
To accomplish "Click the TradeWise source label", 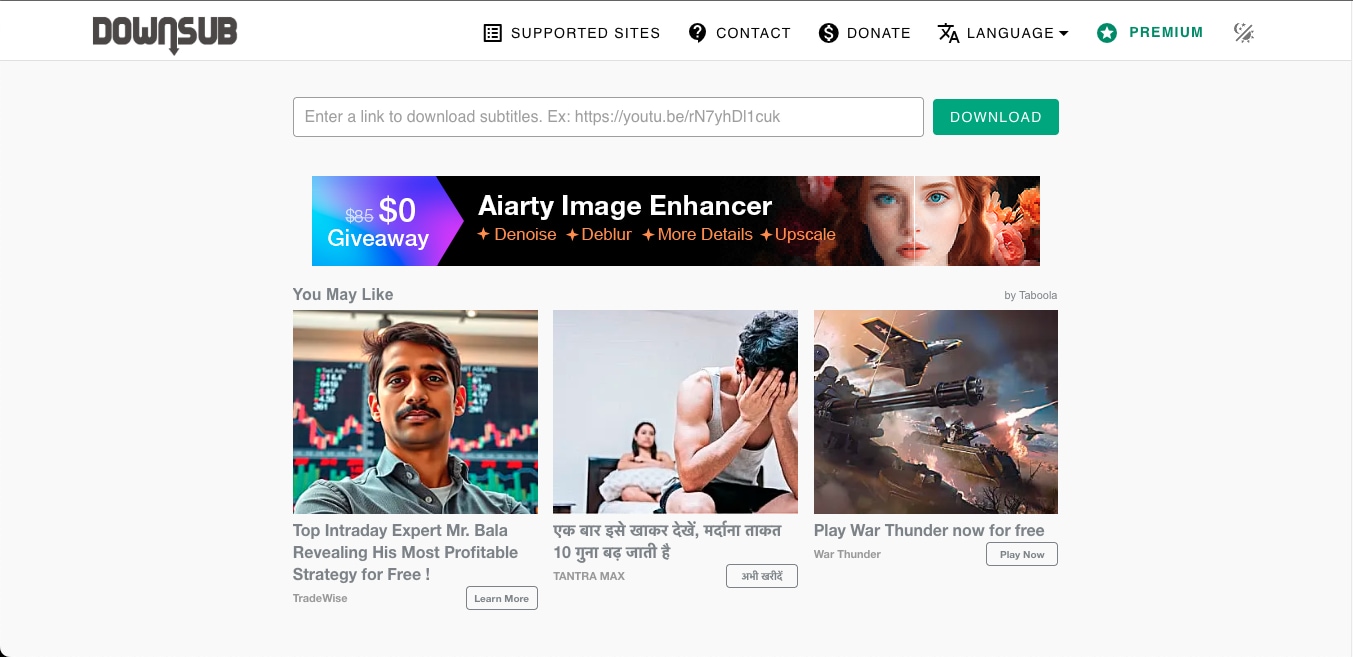I will (x=320, y=598).
